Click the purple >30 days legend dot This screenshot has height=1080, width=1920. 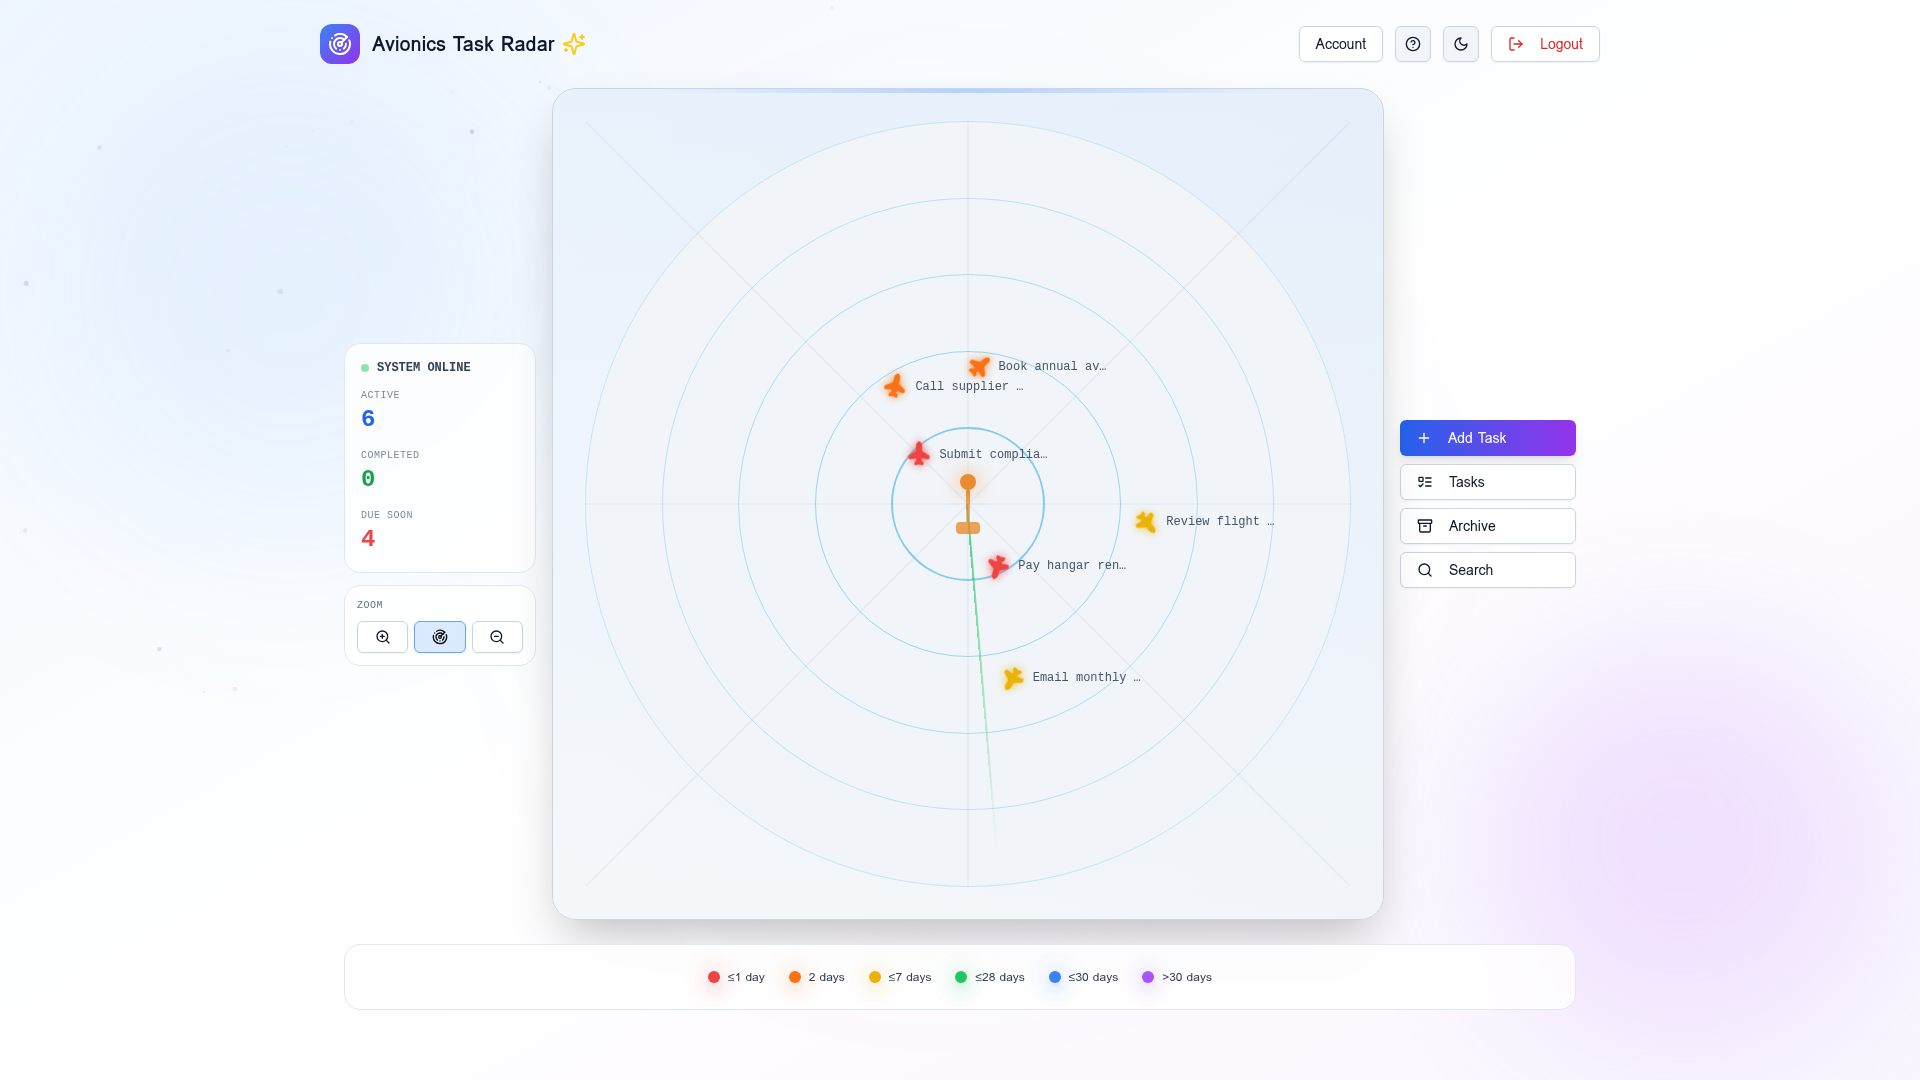tap(1148, 977)
